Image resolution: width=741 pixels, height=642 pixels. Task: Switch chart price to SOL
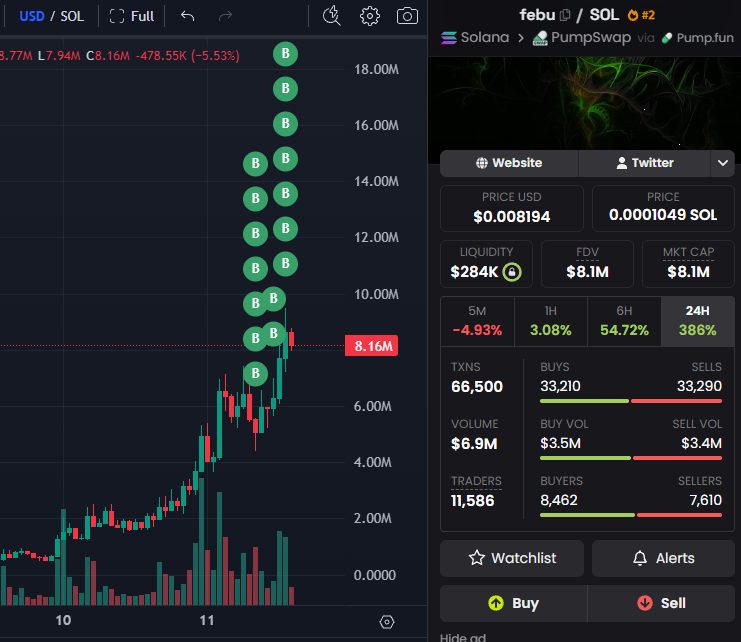(72, 16)
